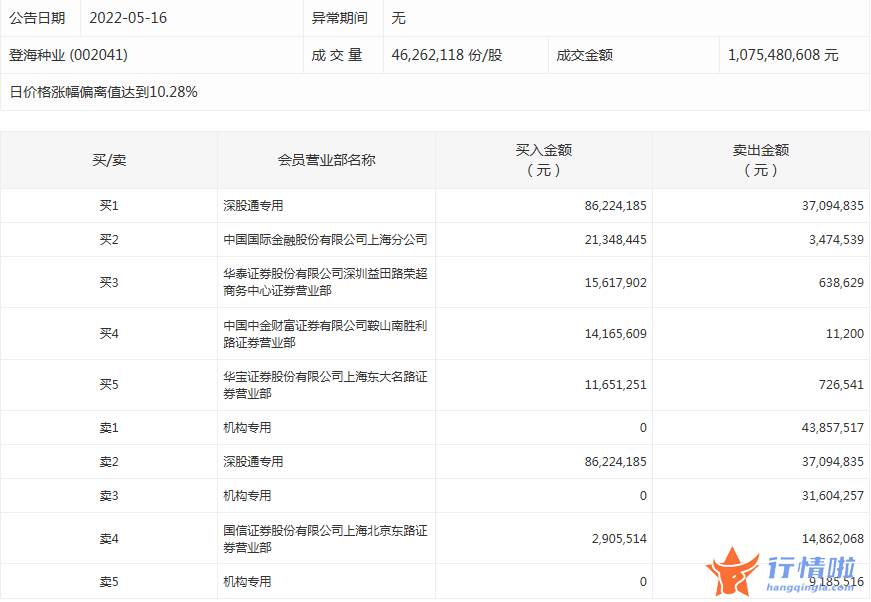Click the 卖出金额（元）column header

tap(760, 160)
